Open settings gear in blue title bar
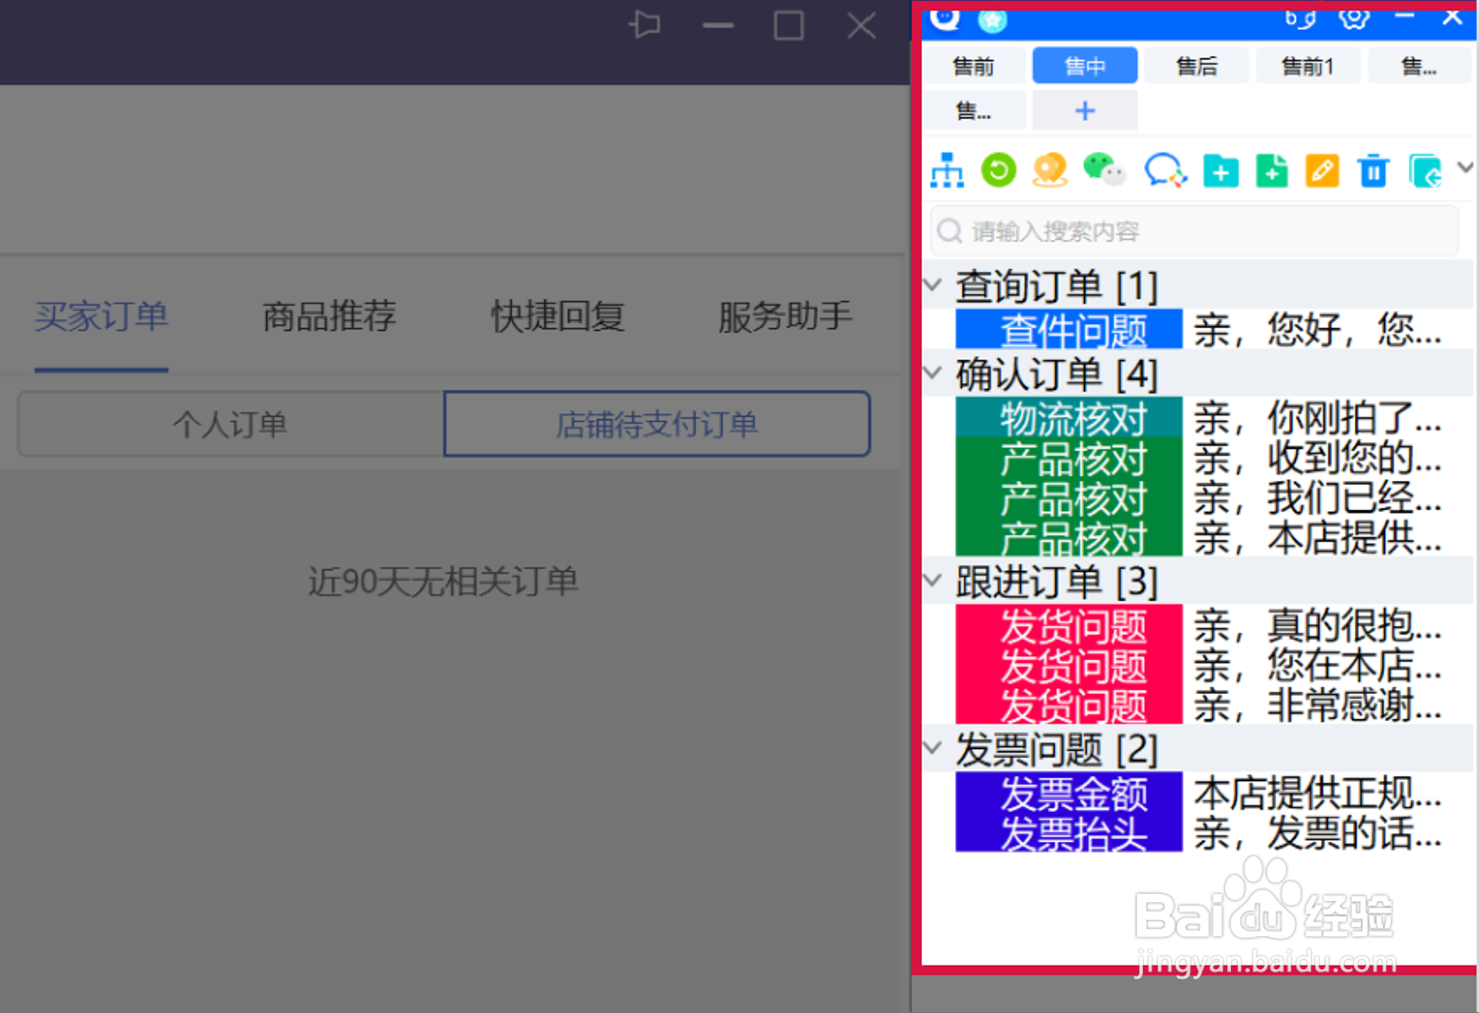The image size is (1479, 1013). pyautogui.click(x=1354, y=18)
